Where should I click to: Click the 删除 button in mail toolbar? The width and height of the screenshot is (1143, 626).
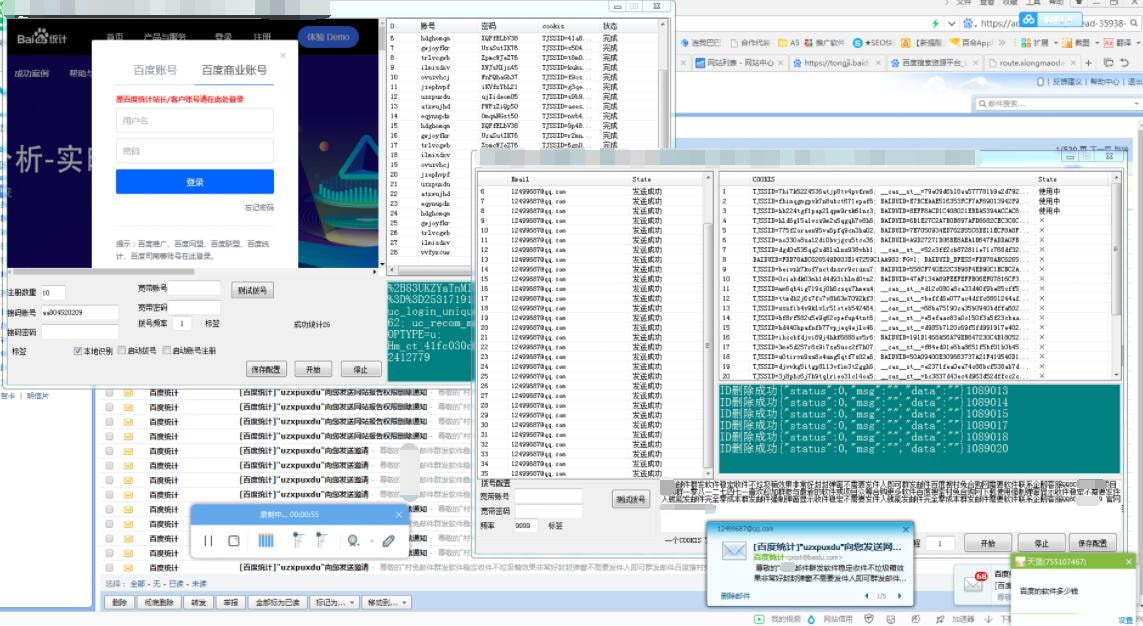coord(120,603)
